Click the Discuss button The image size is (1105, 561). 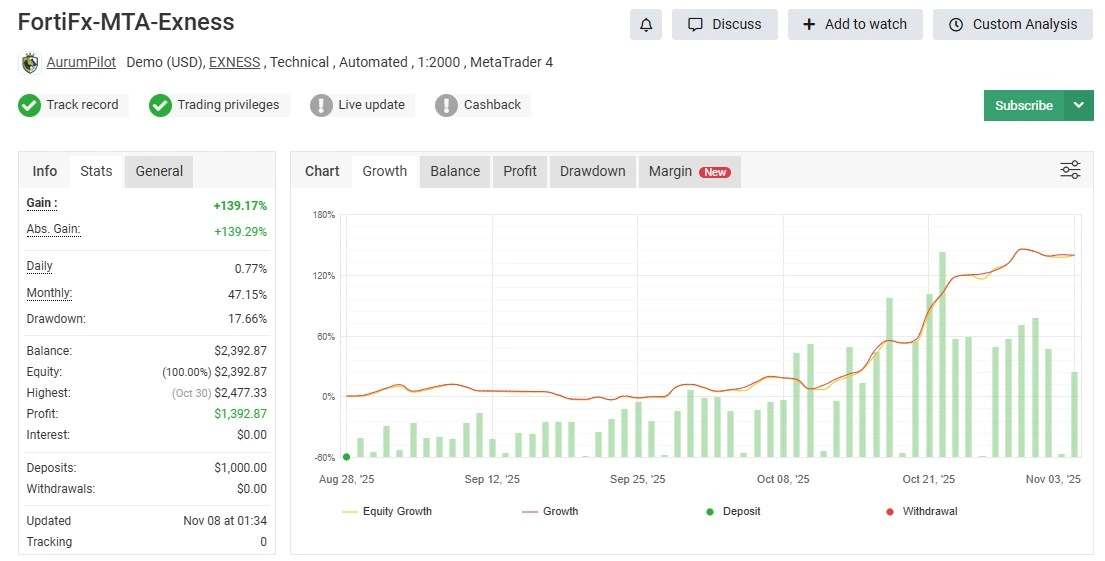725,24
